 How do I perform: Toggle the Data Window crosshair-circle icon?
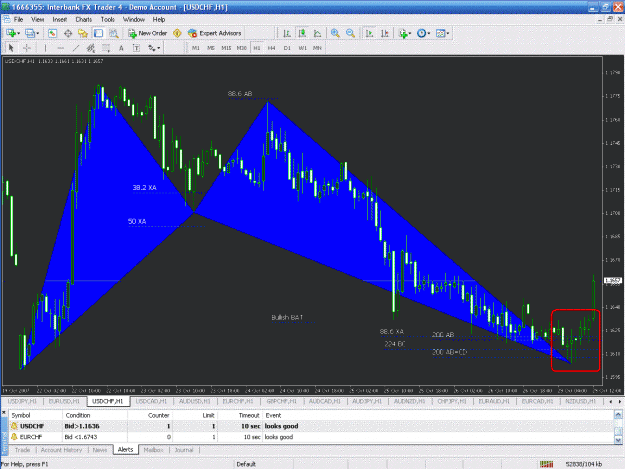[68, 33]
